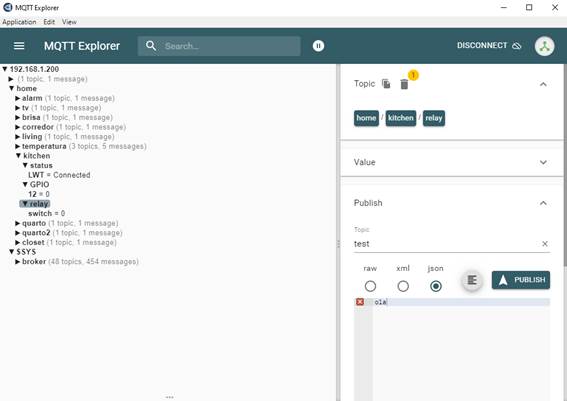Image resolution: width=567 pixels, height=401 pixels.
Task: Open the hamburger navigation menu
Action: point(19,46)
